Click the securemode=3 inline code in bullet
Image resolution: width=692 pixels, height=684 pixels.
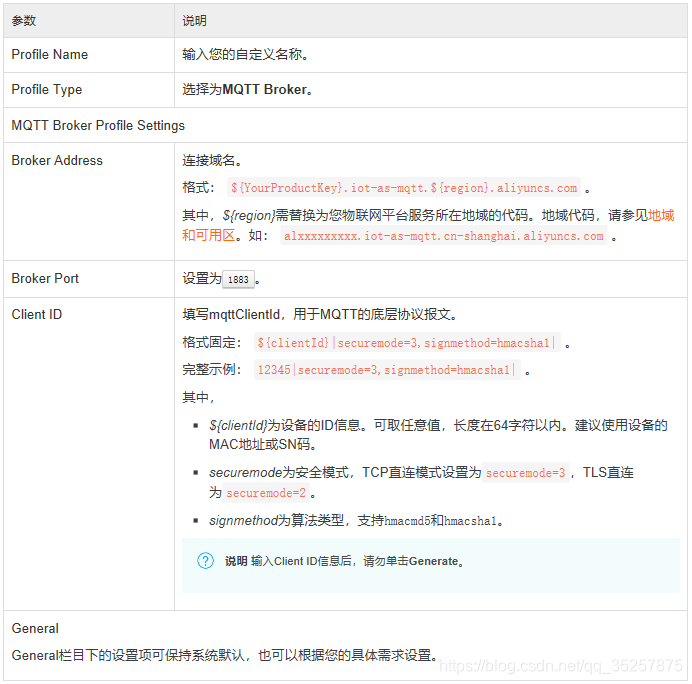point(525,473)
